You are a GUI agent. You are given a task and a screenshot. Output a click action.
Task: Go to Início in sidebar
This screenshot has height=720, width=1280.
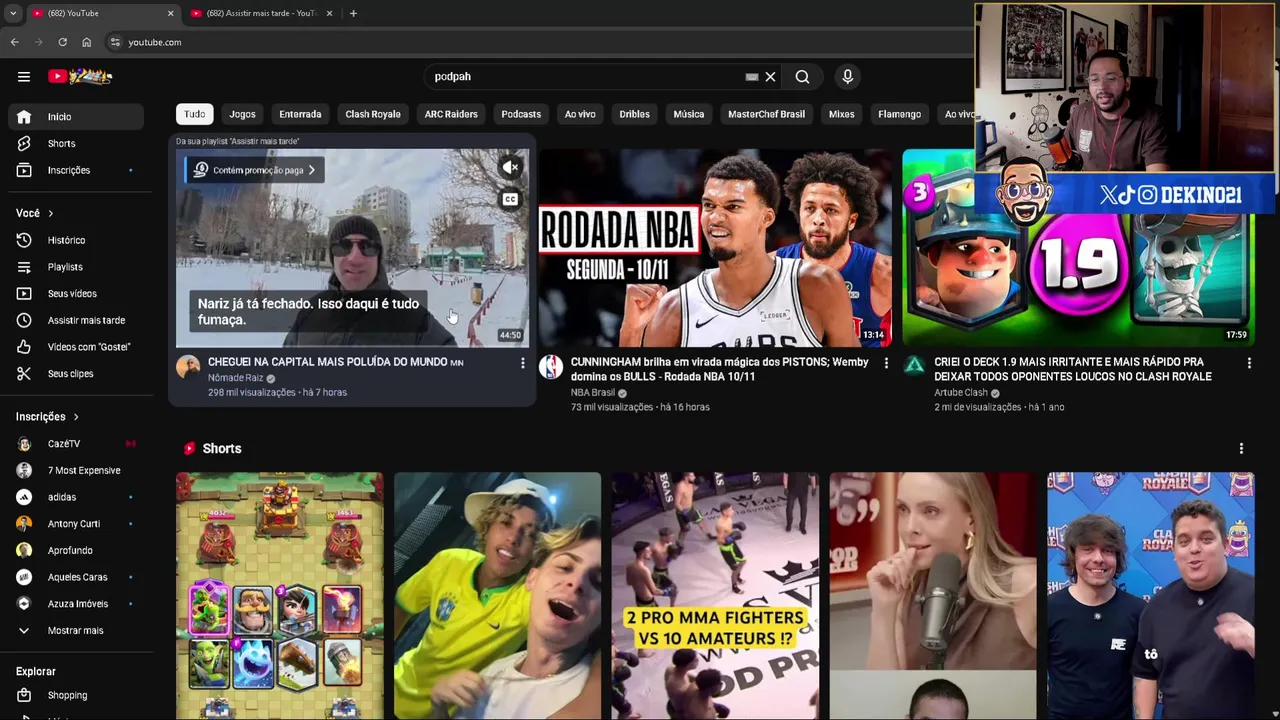coord(76,117)
